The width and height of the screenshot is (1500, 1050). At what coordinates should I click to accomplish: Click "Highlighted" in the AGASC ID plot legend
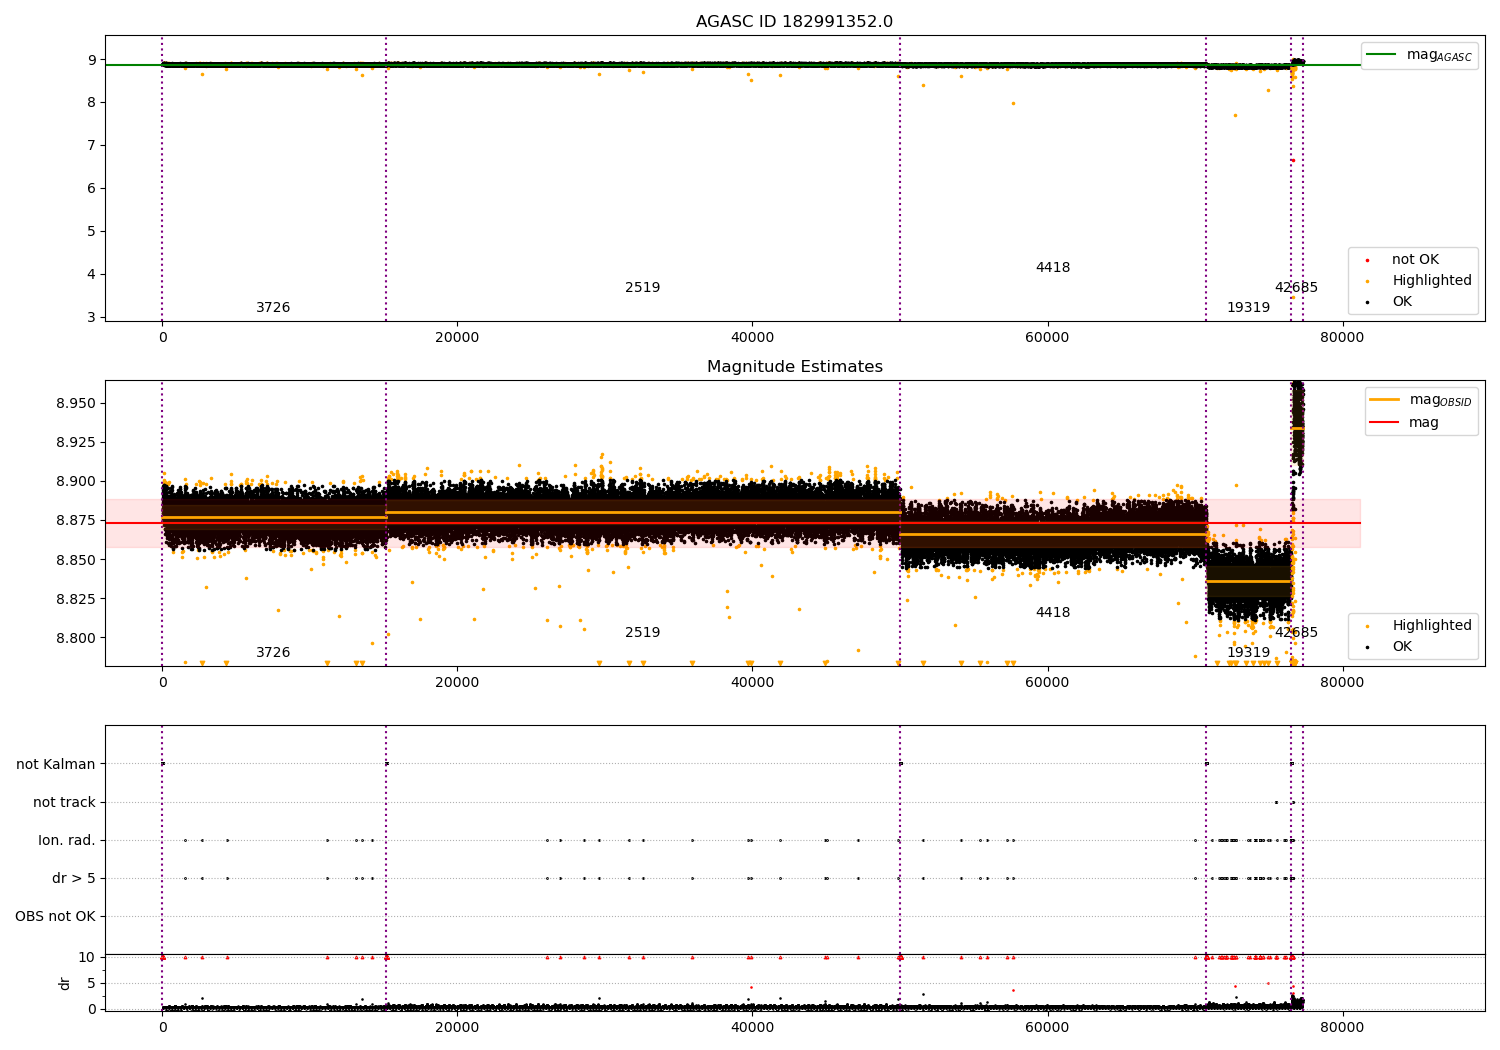click(x=1432, y=281)
